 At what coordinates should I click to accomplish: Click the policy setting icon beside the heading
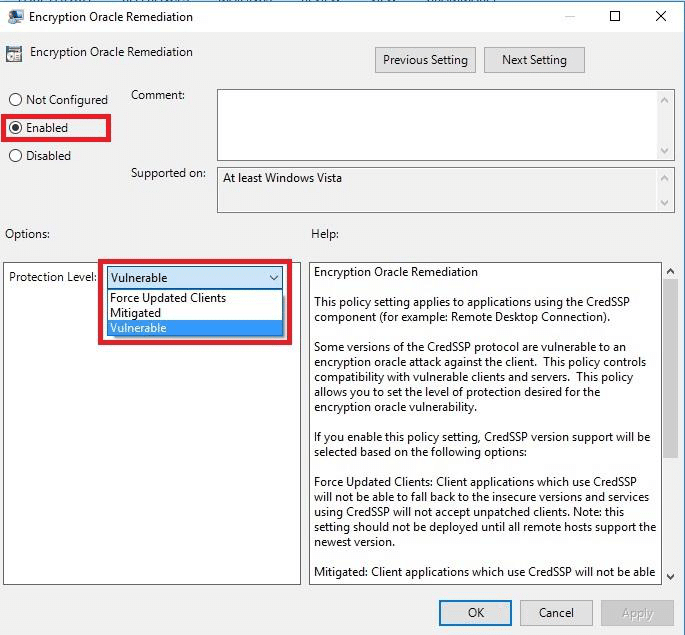point(15,53)
